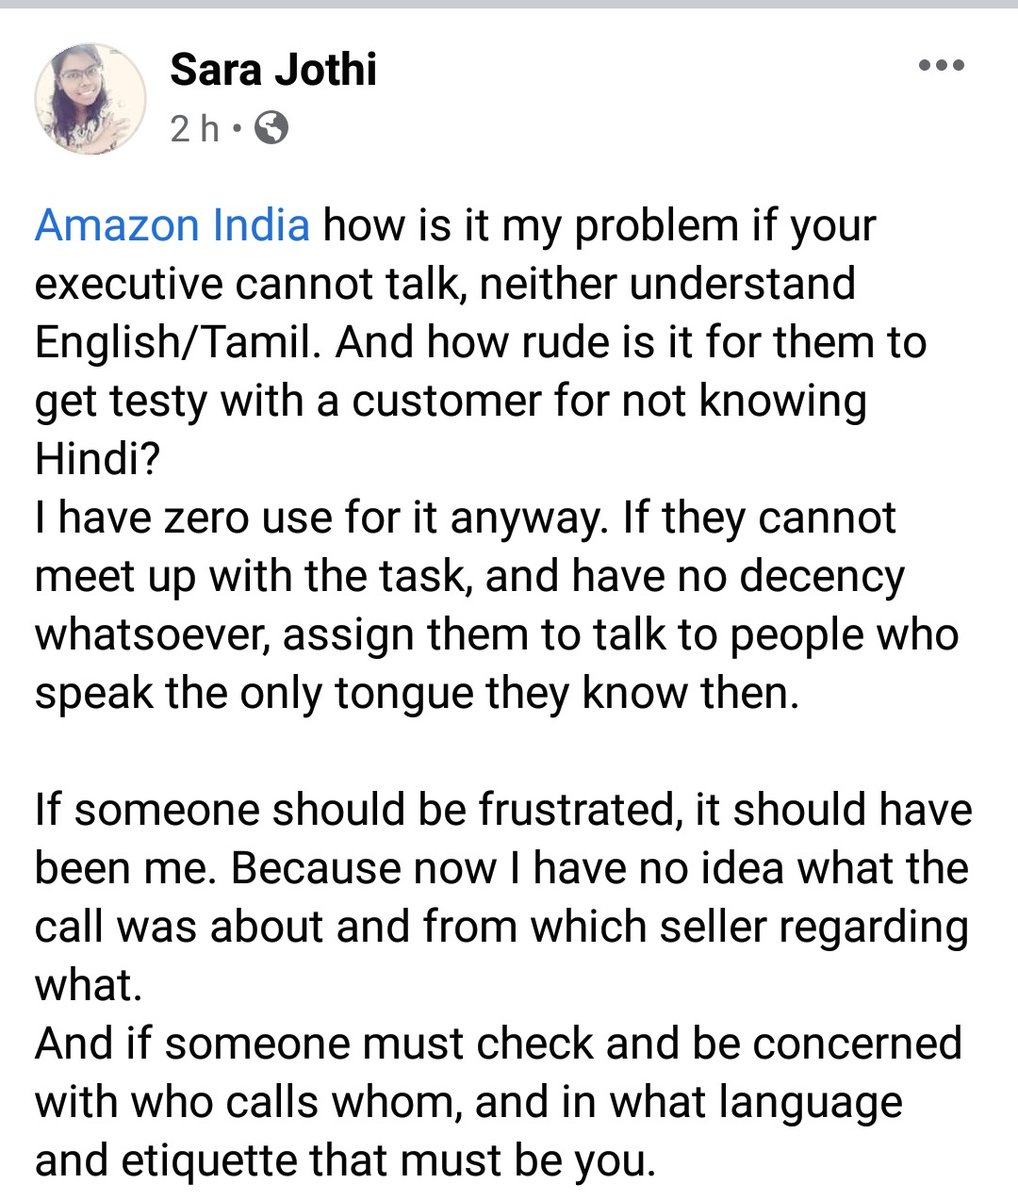Click the '2 h' post timestamp
Image resolution: width=1018 pixels, height=1200 pixels.
194,128
